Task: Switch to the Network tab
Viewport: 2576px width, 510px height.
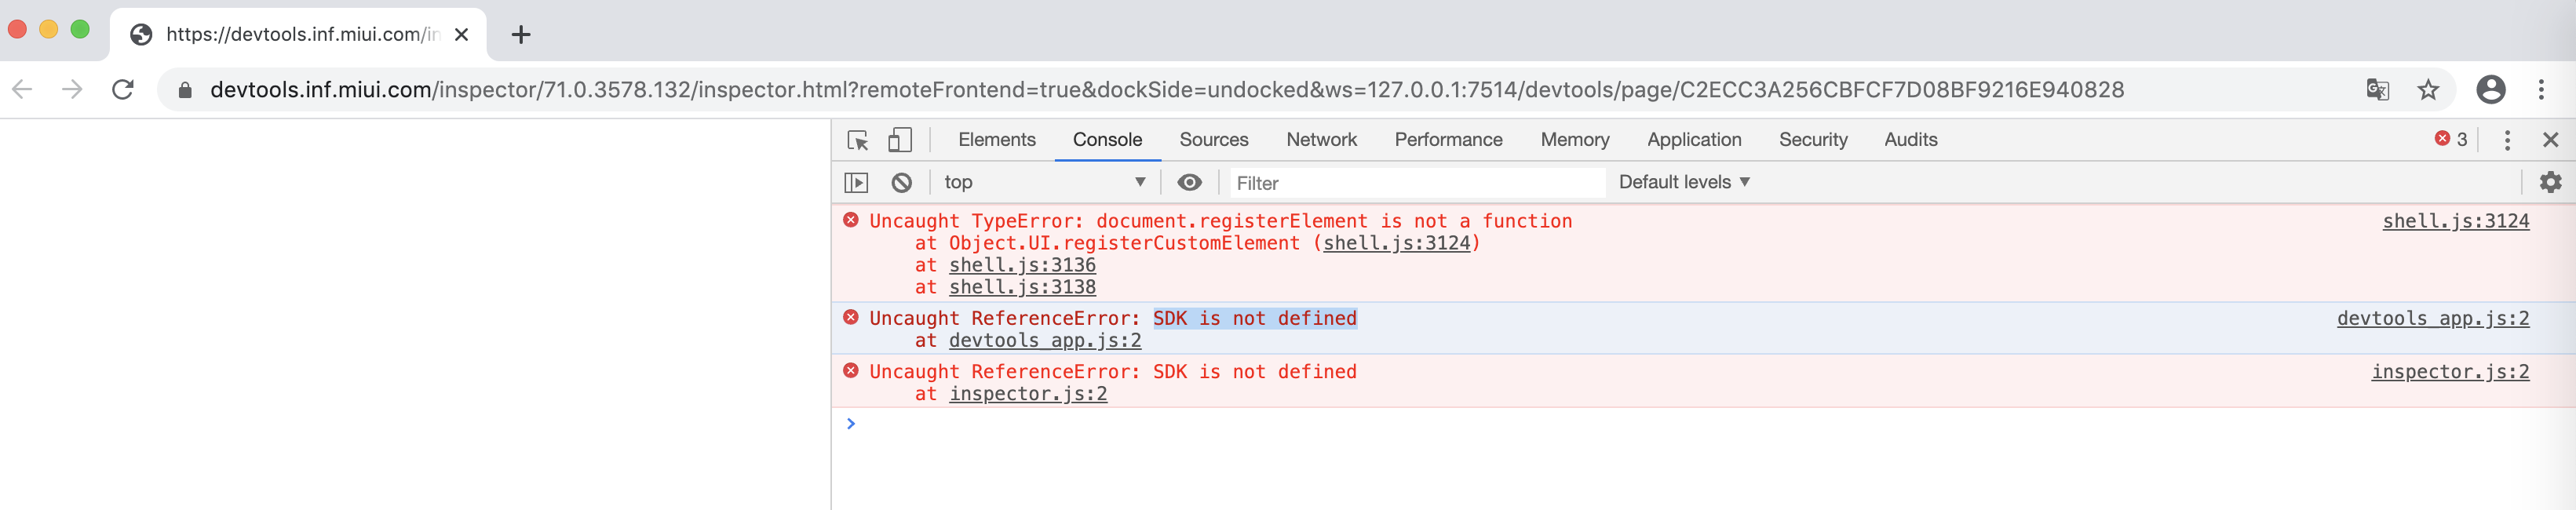Action: point(1321,140)
